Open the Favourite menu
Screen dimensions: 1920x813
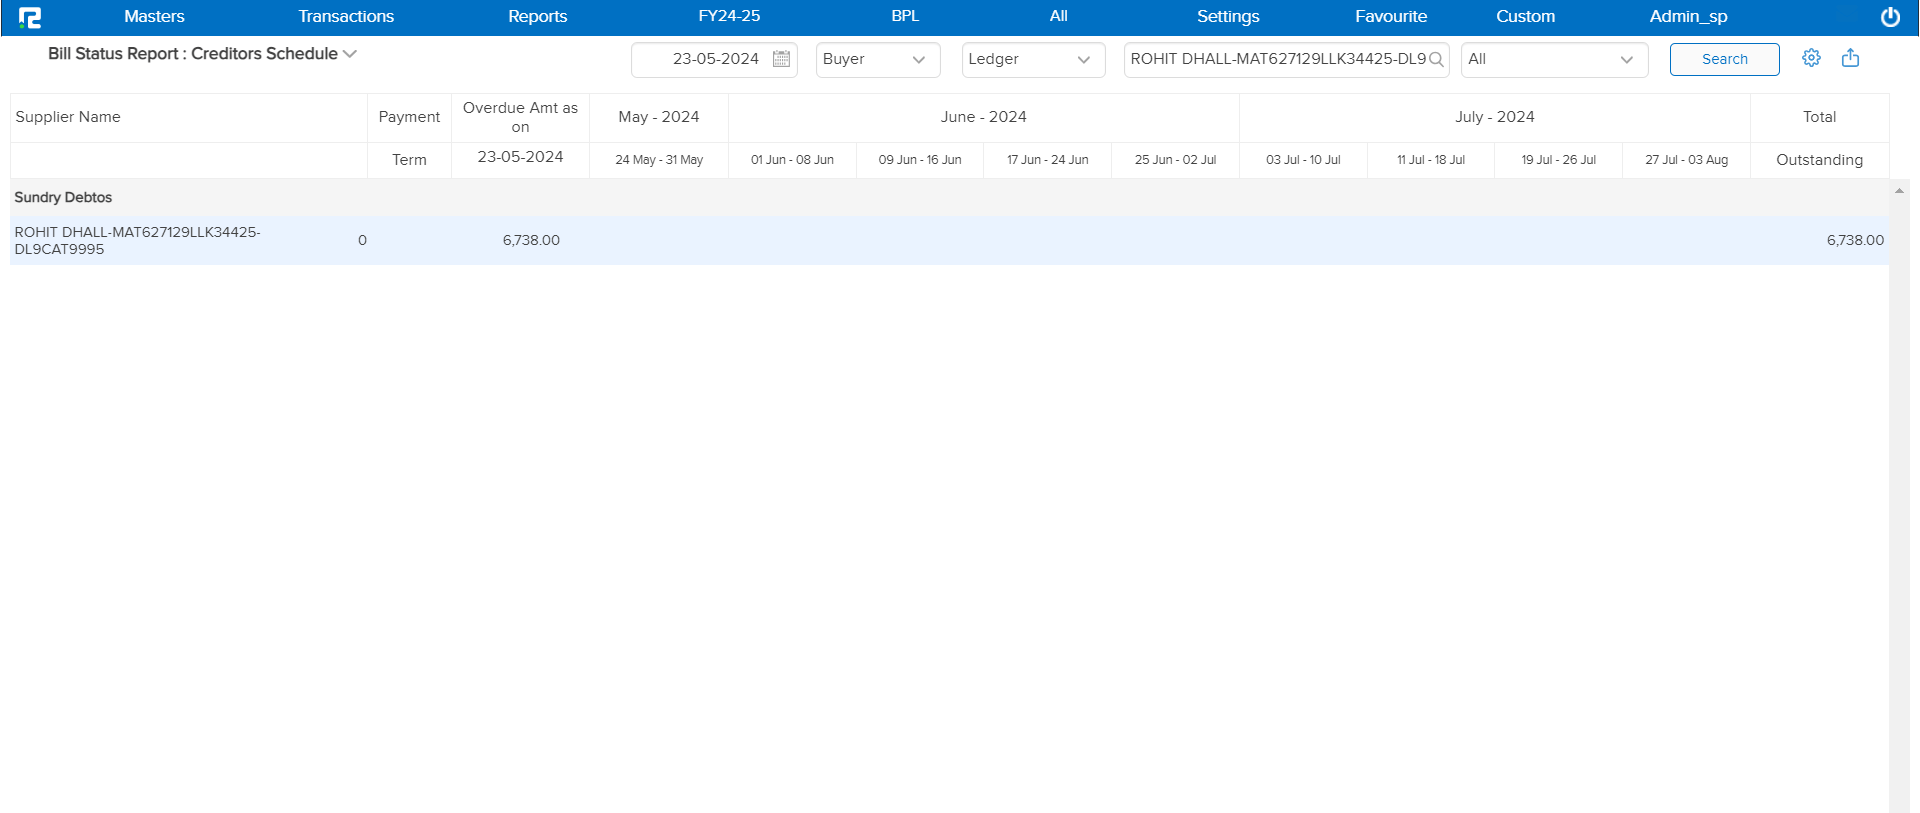pyautogui.click(x=1390, y=17)
